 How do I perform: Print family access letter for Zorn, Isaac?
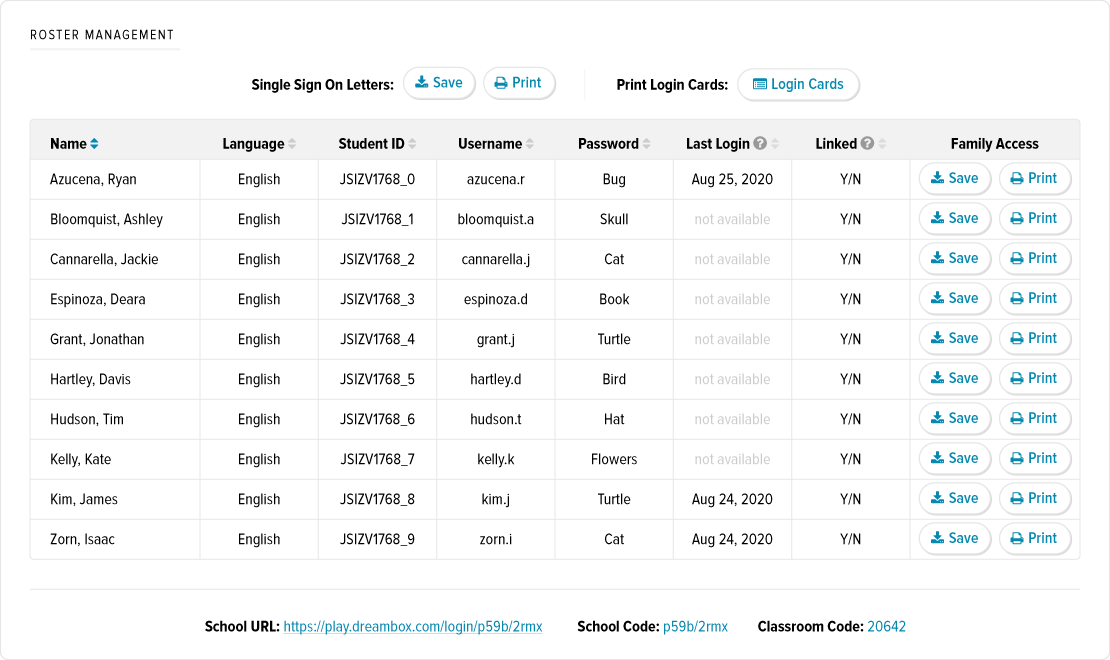[x=1034, y=538]
